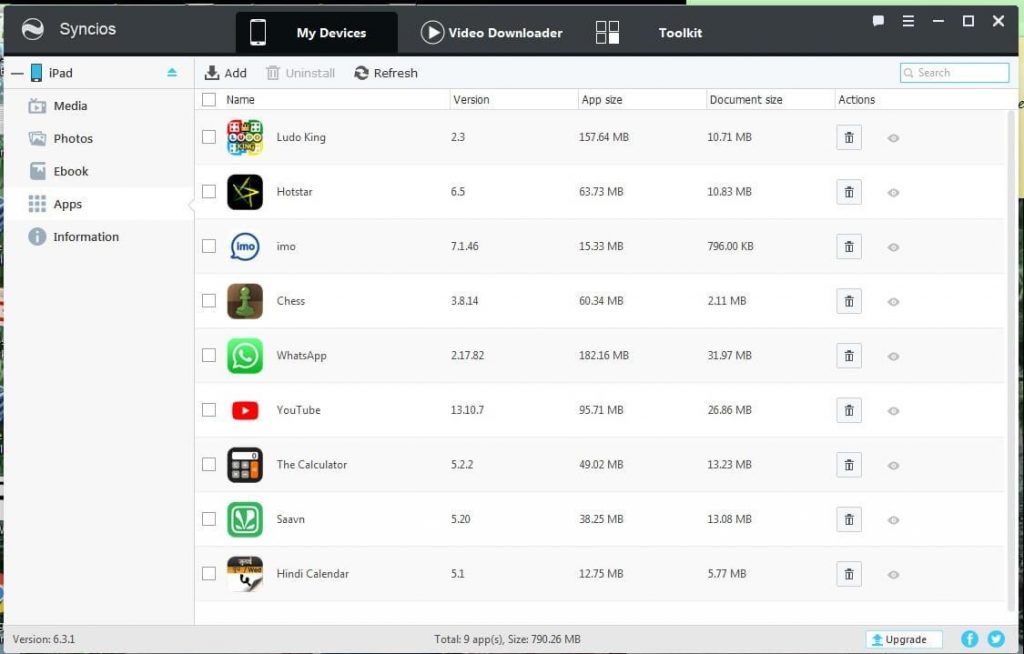The image size is (1024, 654).
Task: Click the Hindi Calendar app icon
Action: (245, 574)
